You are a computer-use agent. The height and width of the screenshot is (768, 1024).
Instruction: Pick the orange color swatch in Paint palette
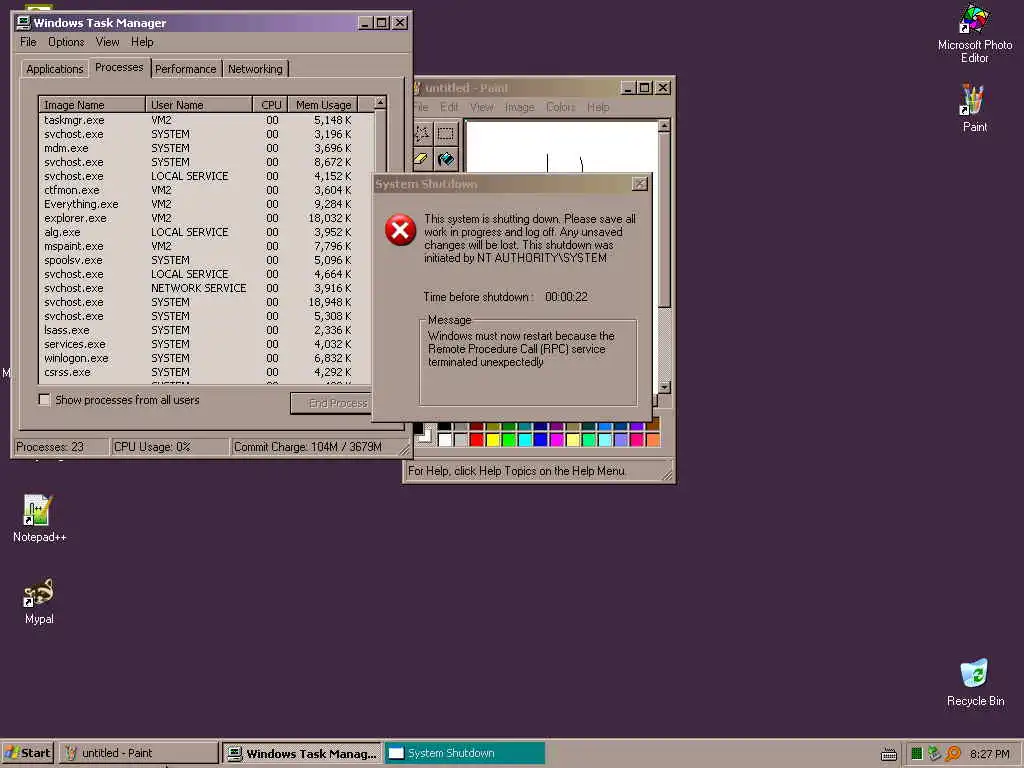click(652, 440)
